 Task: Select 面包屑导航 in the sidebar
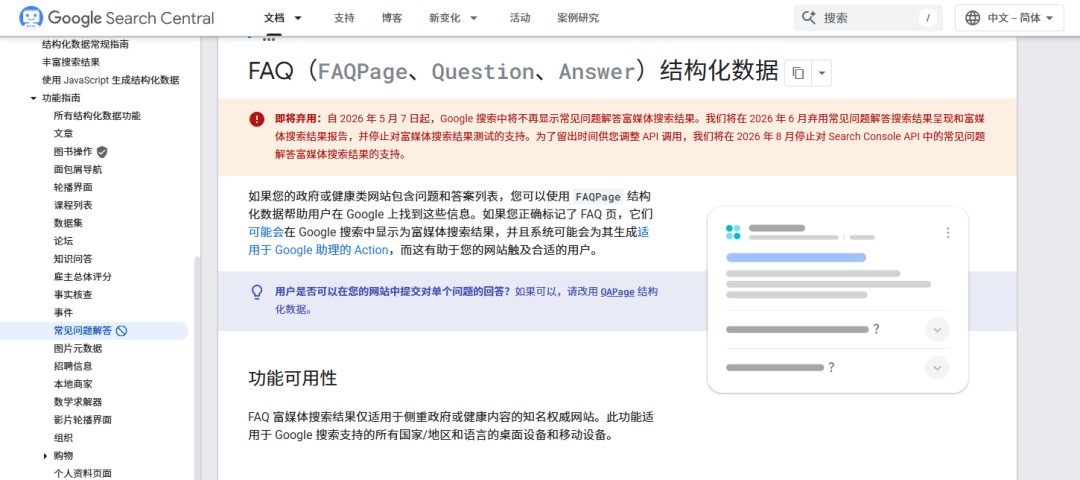coord(78,170)
